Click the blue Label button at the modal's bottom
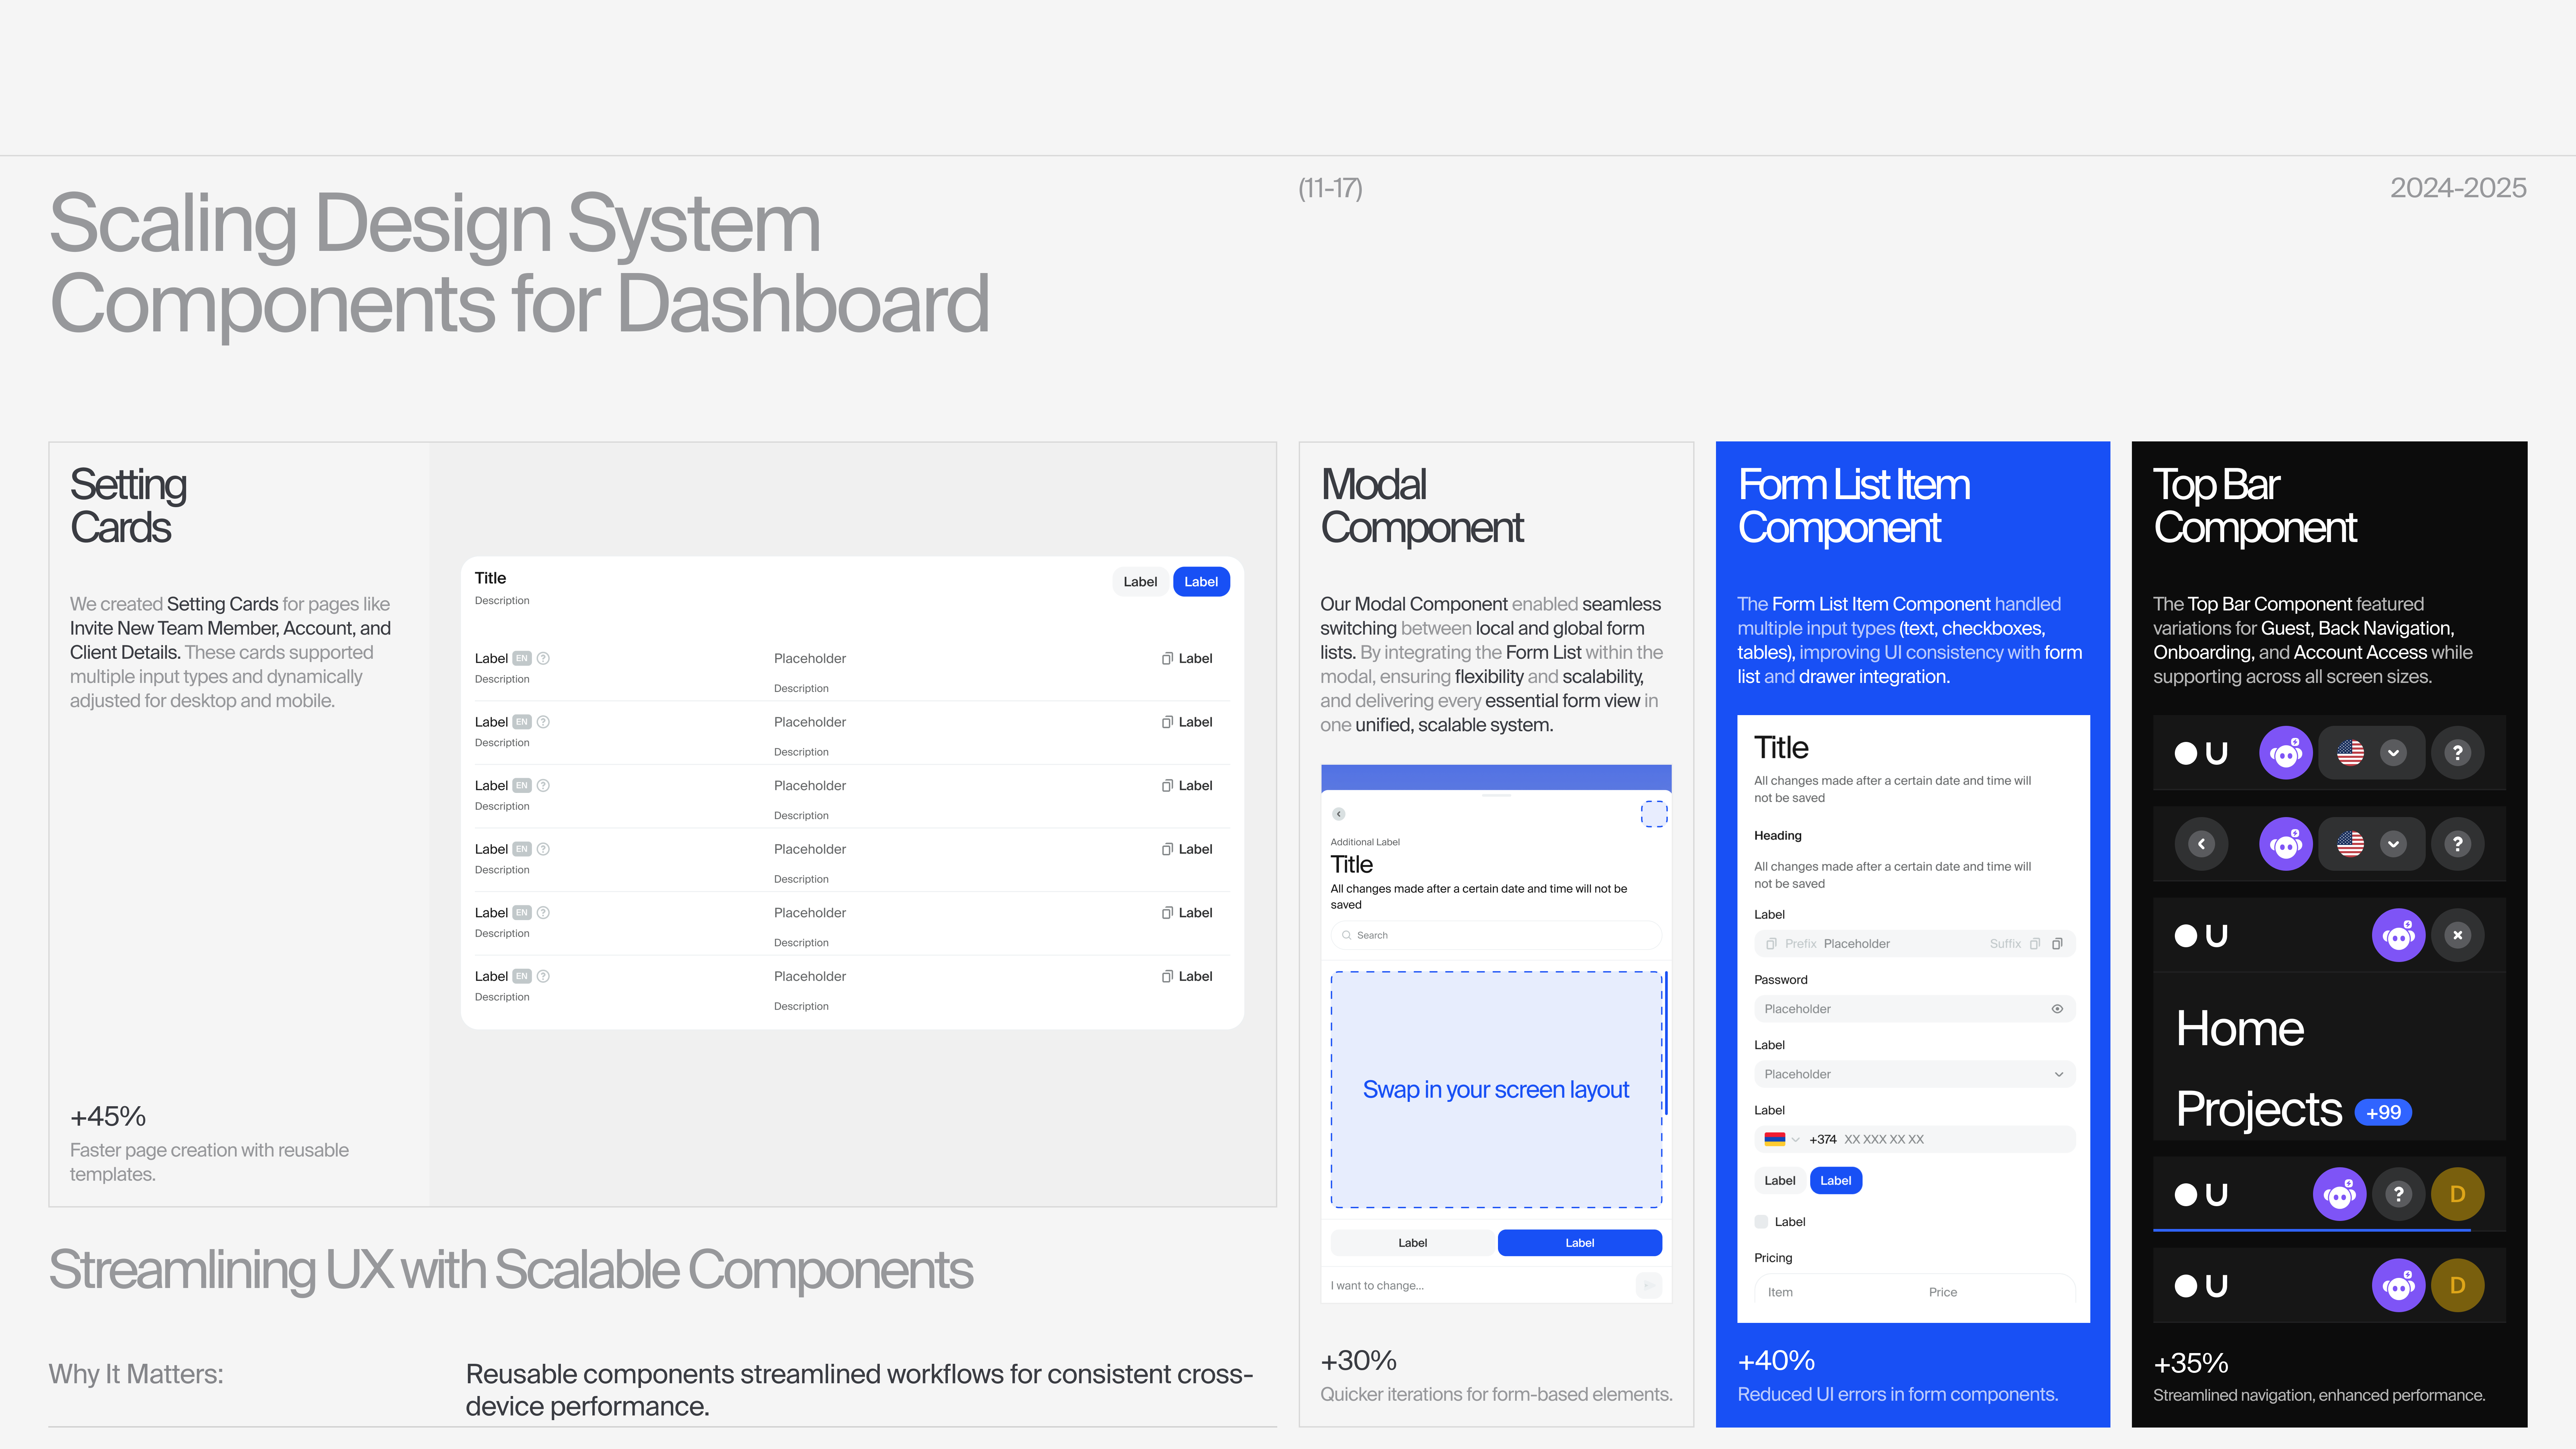The width and height of the screenshot is (2576, 1449). point(1580,1243)
